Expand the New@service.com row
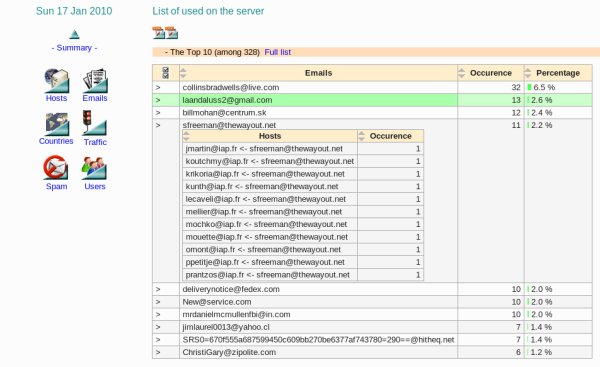Screen dimensions: 600x367 [x=158, y=302]
